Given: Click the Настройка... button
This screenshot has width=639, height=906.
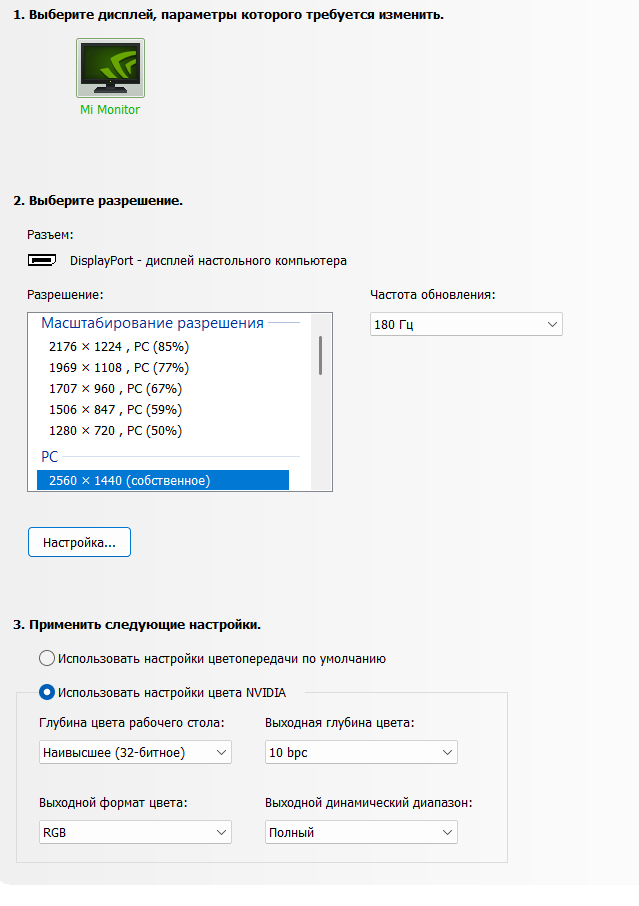Looking at the screenshot, I should [x=79, y=542].
